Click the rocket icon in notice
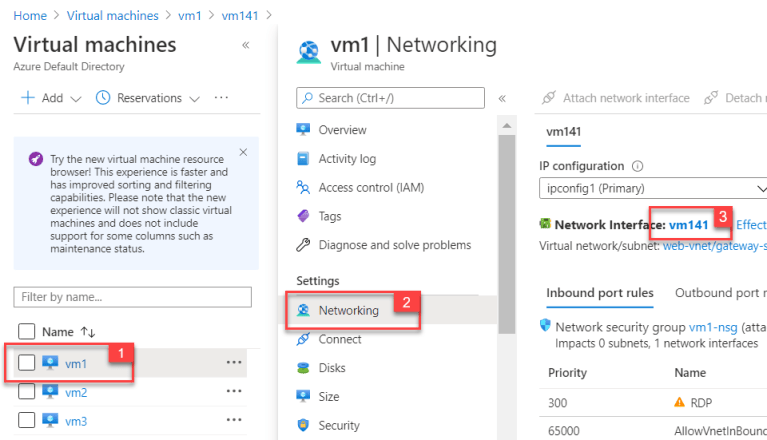767x440 pixels. tap(36, 159)
